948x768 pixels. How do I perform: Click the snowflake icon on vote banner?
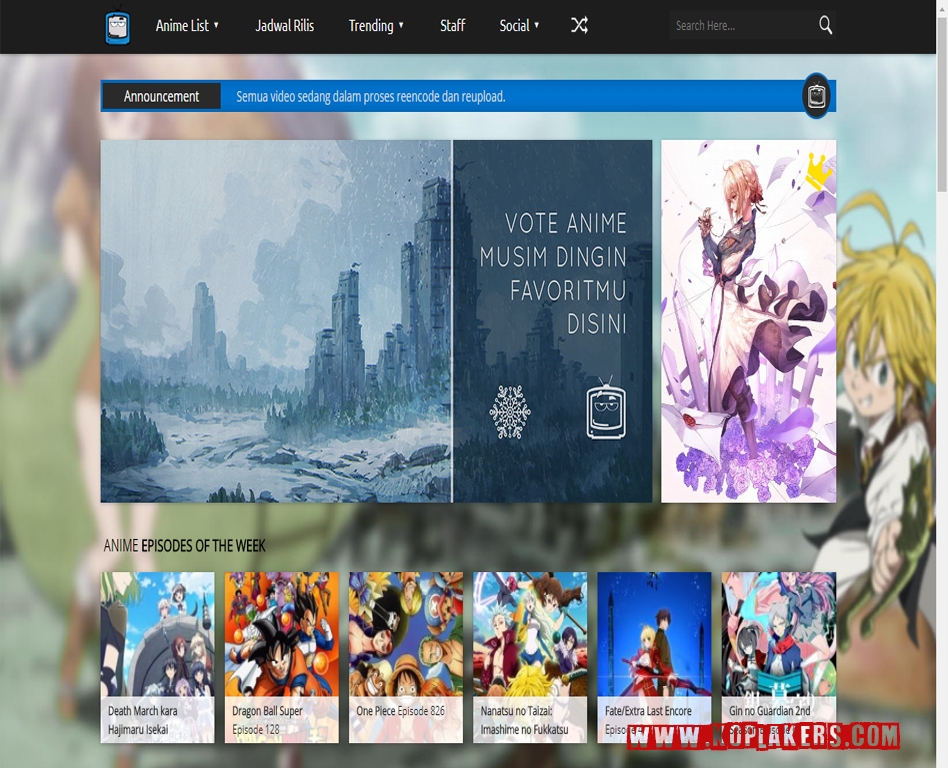click(x=510, y=412)
